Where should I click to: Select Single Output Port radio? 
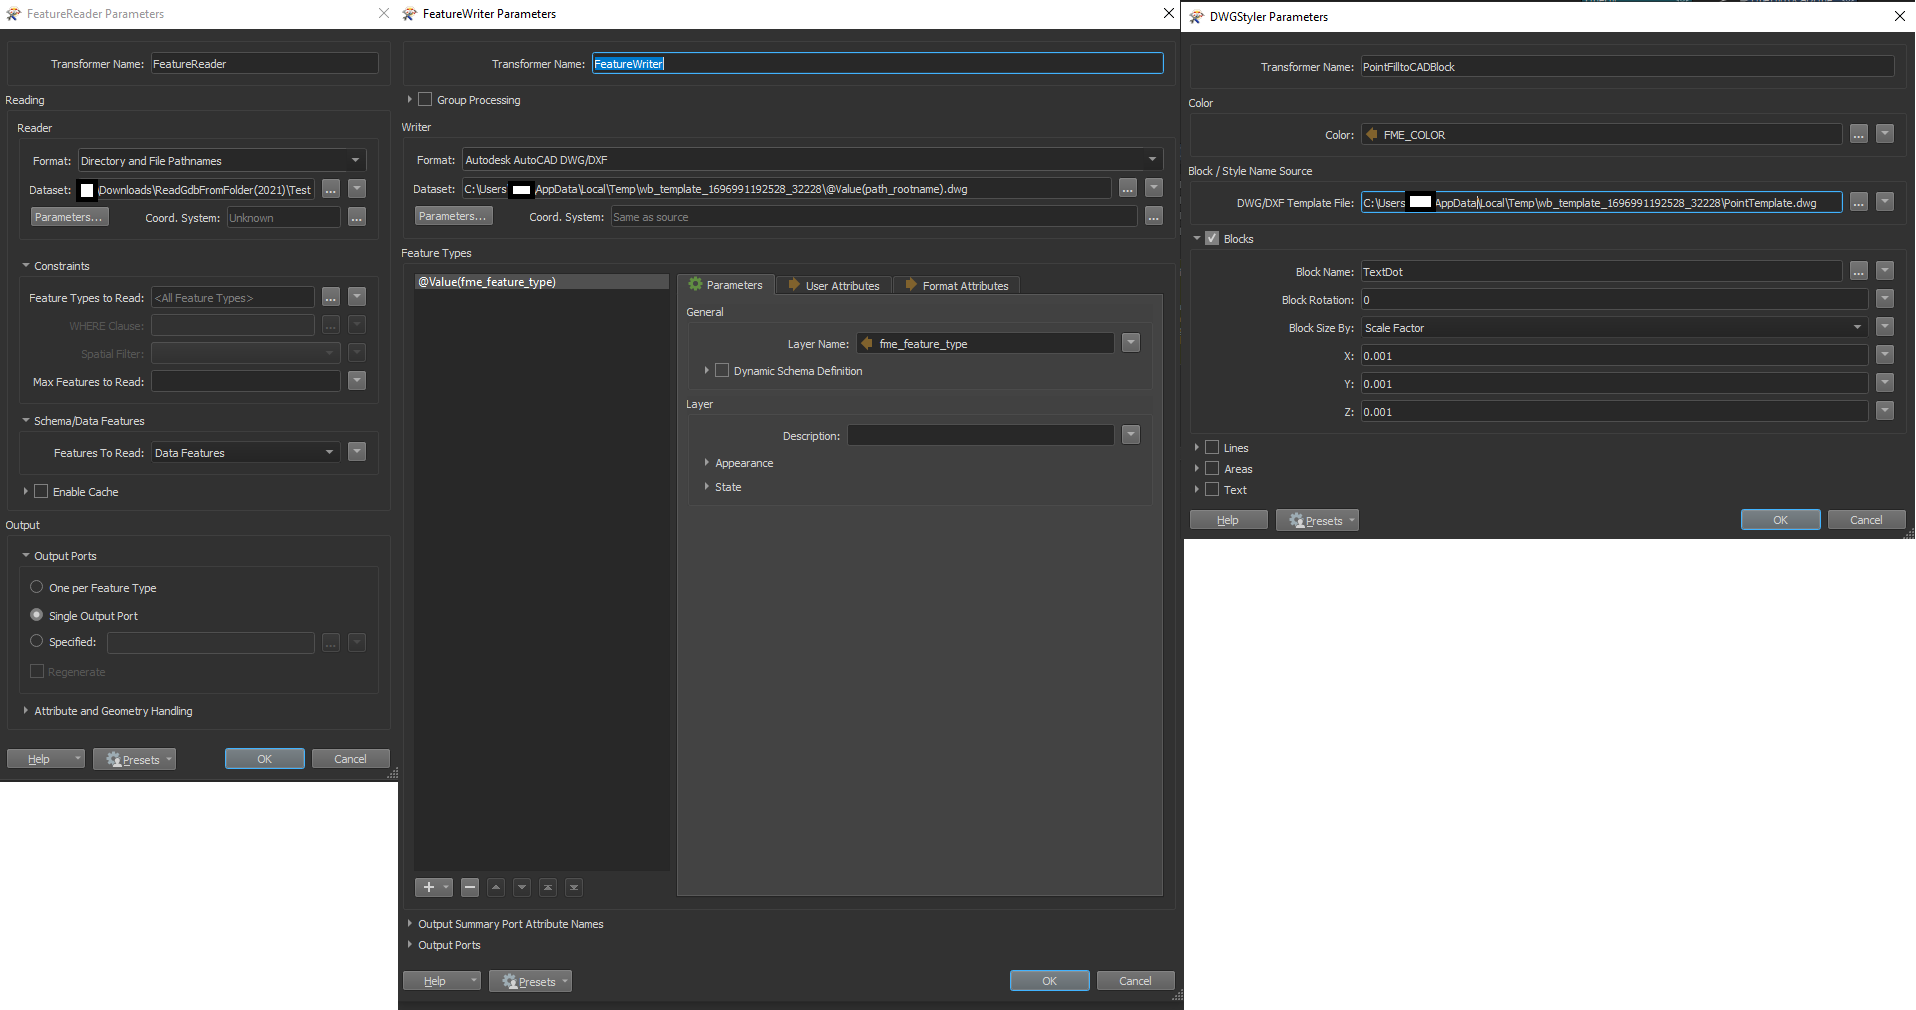coord(37,615)
